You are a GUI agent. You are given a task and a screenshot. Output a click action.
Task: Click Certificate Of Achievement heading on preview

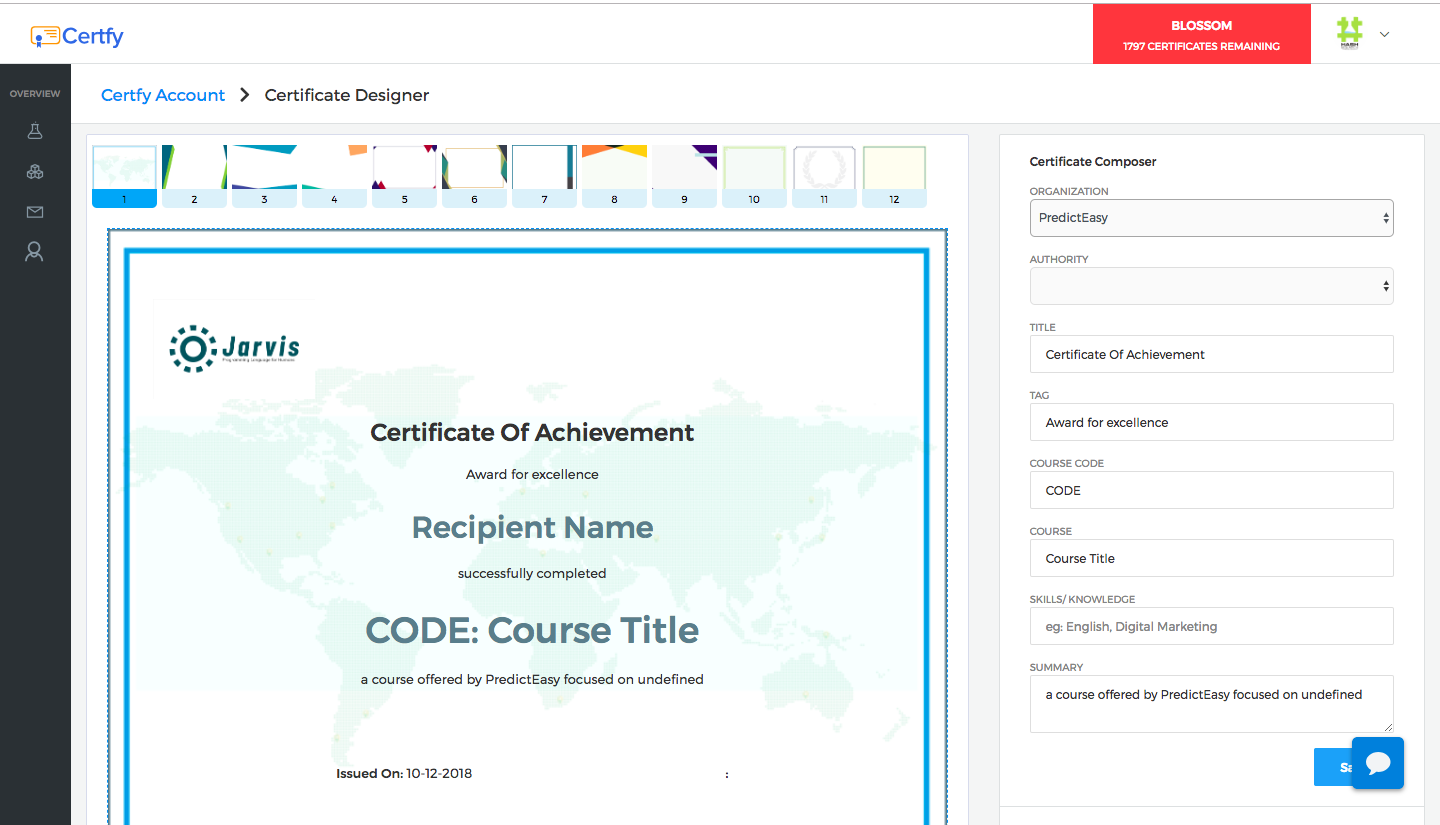532,433
